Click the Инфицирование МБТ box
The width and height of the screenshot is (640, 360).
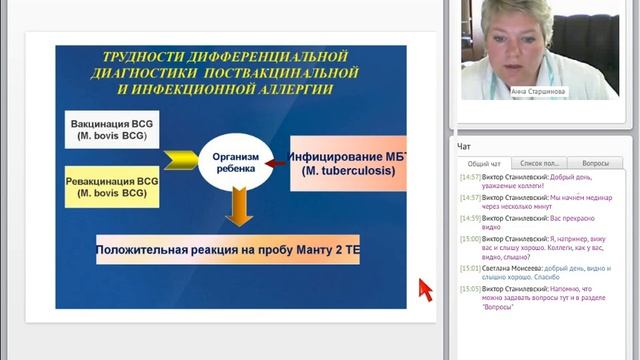point(348,163)
